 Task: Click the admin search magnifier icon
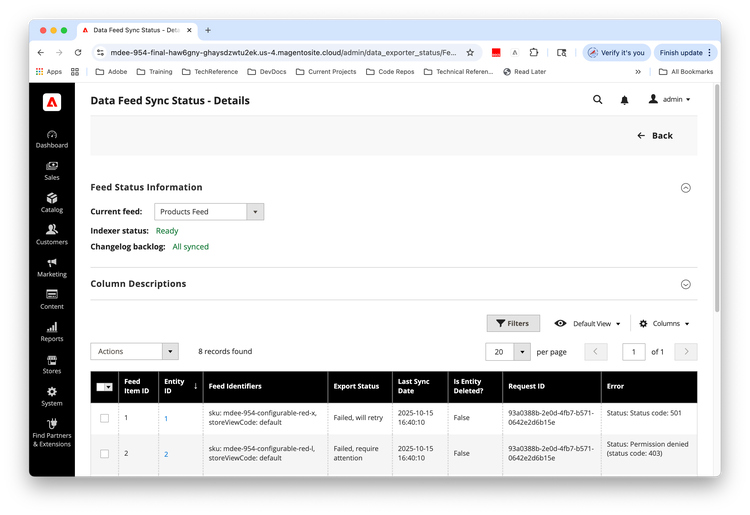pyautogui.click(x=597, y=99)
